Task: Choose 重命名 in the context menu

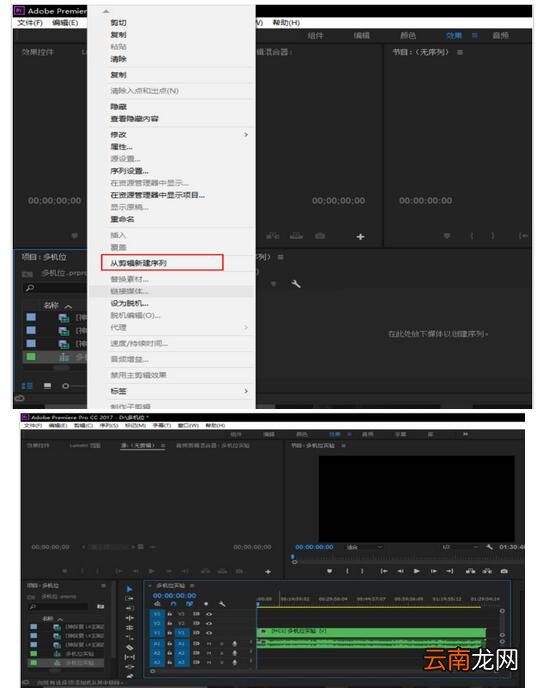Action: [x=122, y=219]
